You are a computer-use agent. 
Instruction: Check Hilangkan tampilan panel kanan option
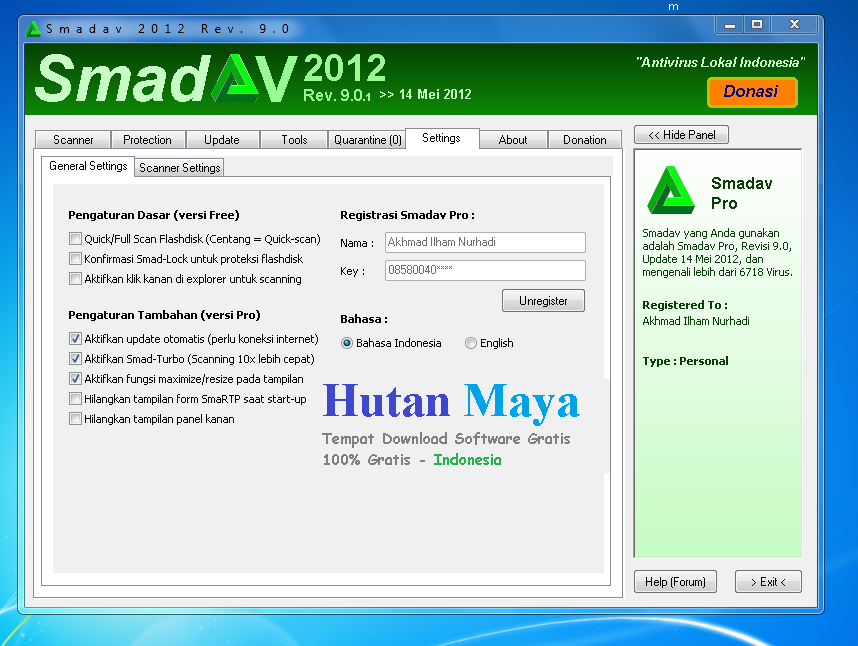76,419
